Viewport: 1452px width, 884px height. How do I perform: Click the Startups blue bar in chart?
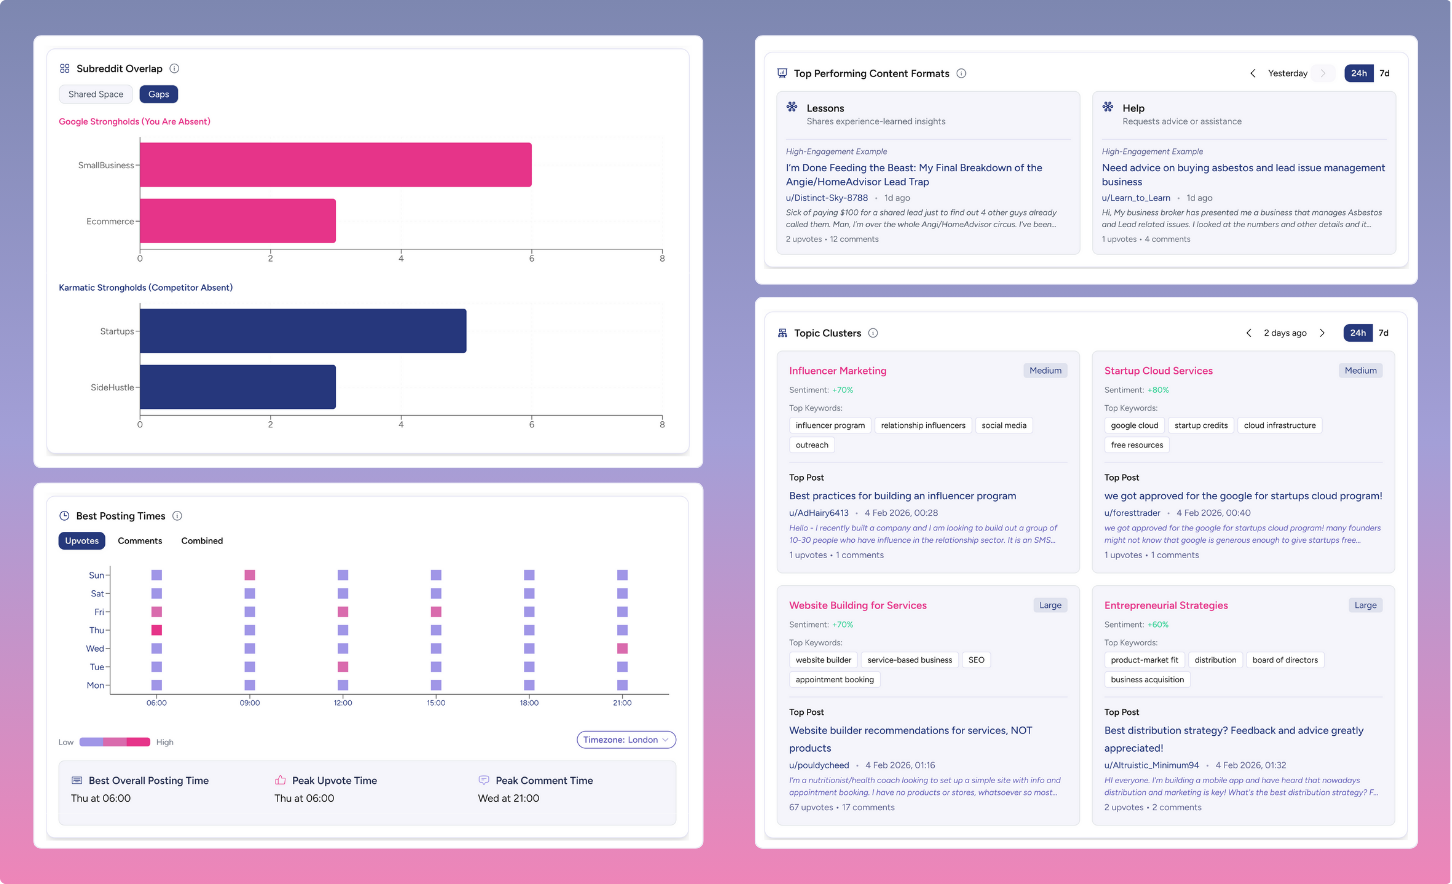click(x=303, y=331)
